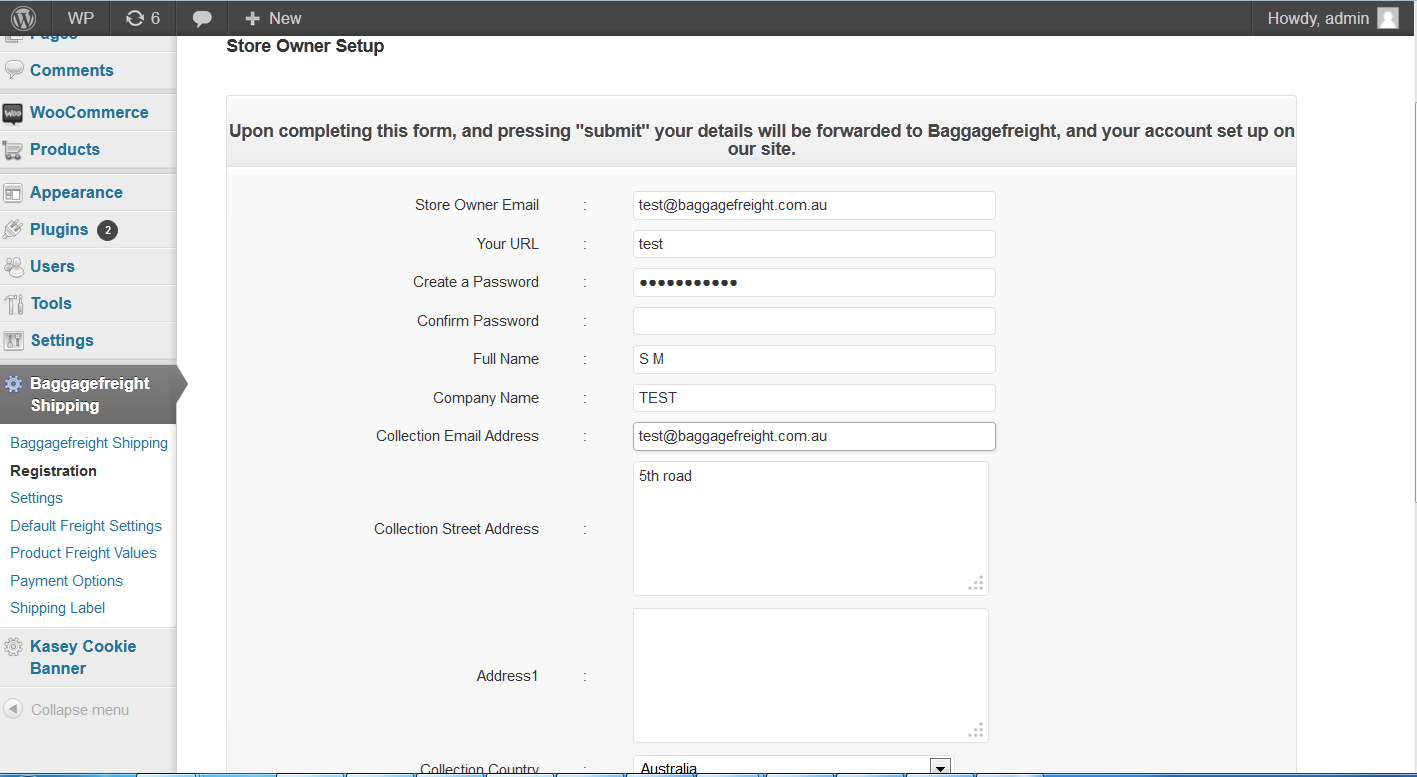This screenshot has width=1417, height=777.
Task: Click the Products cart icon
Action: (13, 150)
